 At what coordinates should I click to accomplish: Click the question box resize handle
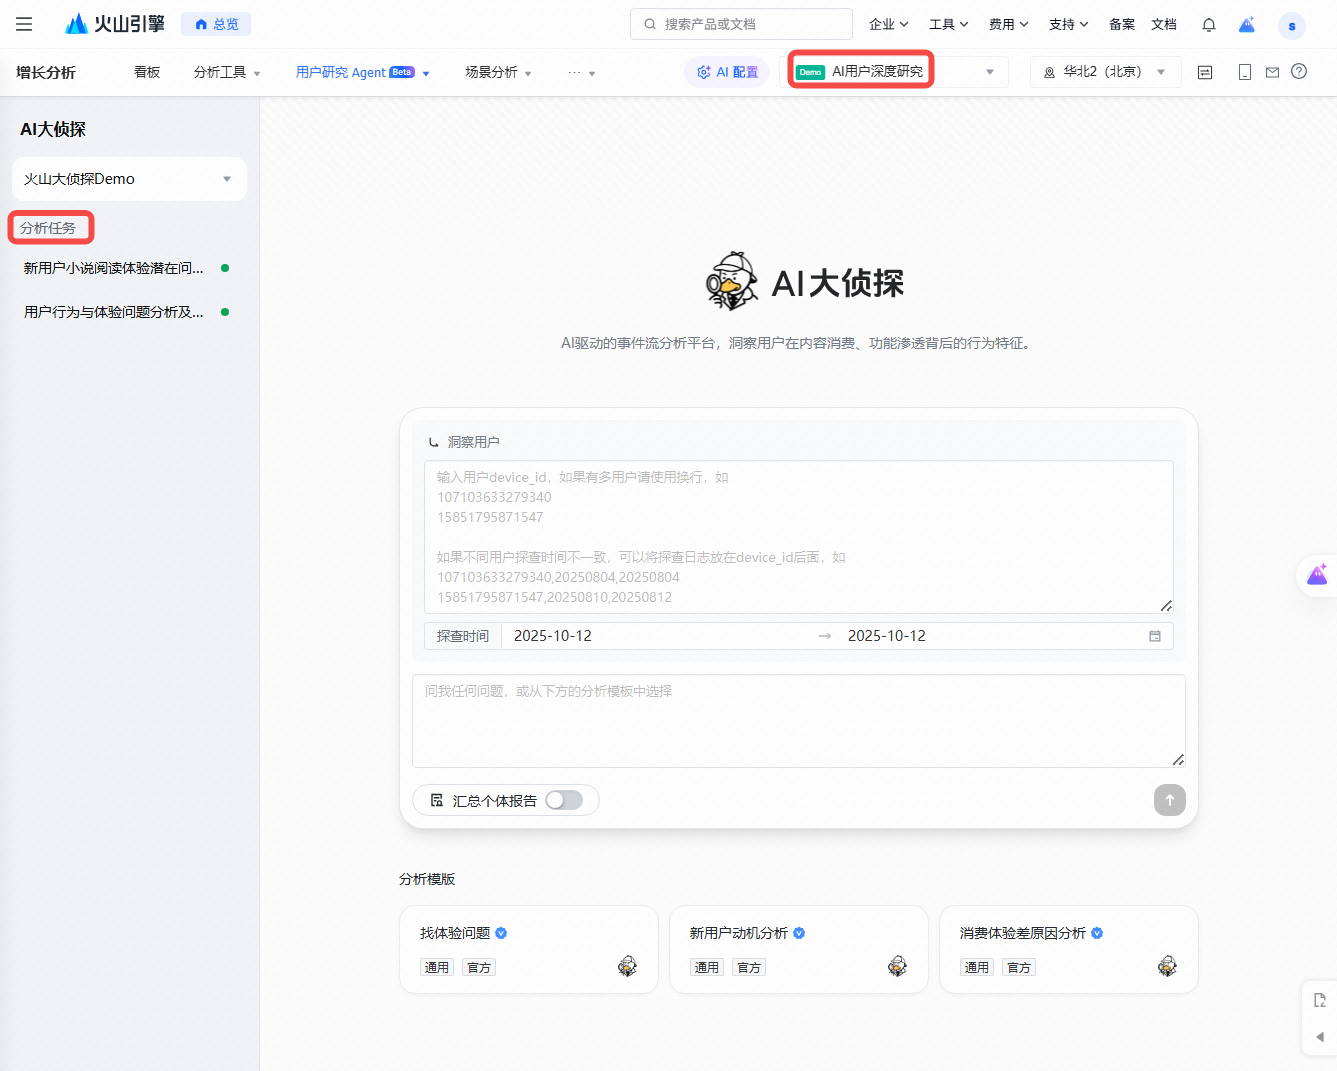[x=1178, y=760]
